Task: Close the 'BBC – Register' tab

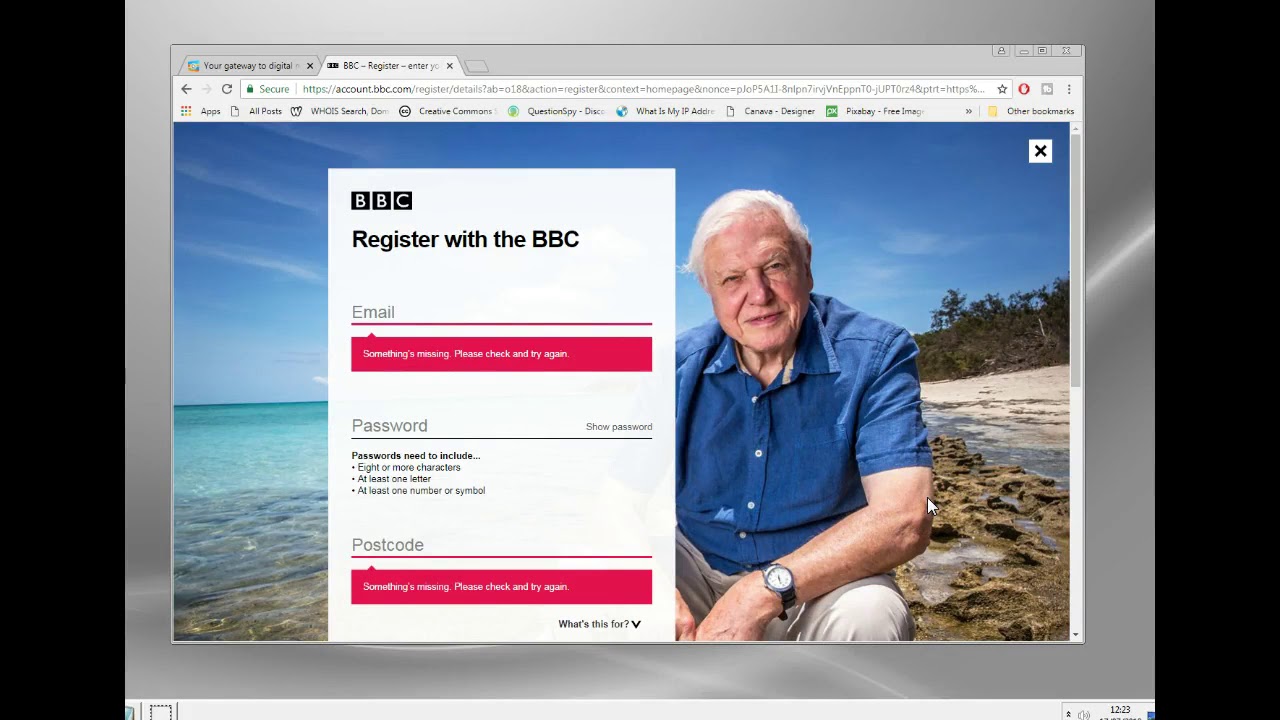Action: point(449,66)
